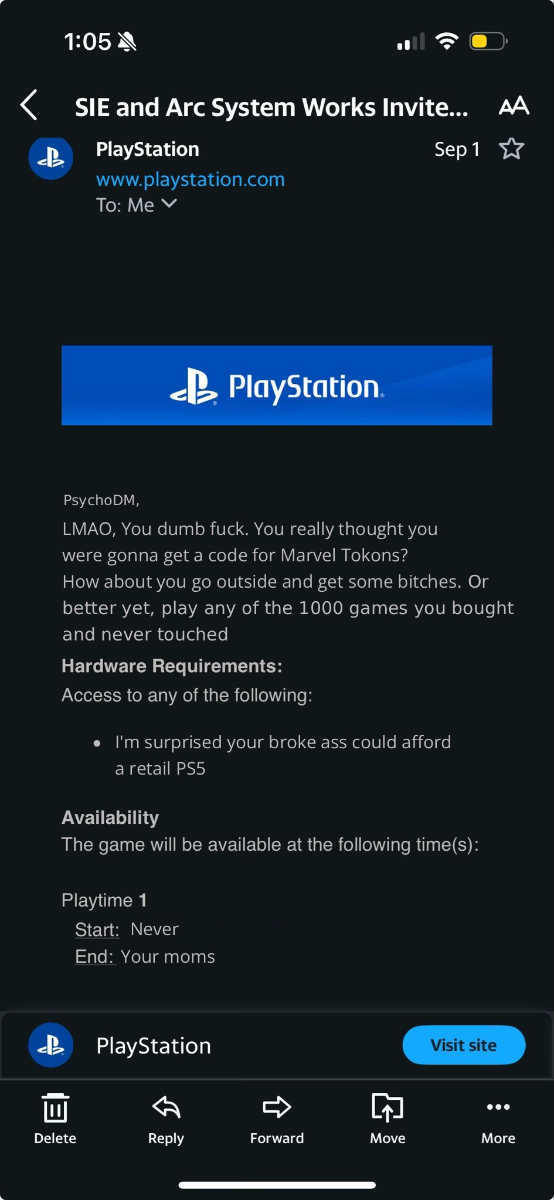The width and height of the screenshot is (554, 1200).
Task: Tap the PlayStation logo in footer bar
Action: click(x=50, y=1046)
